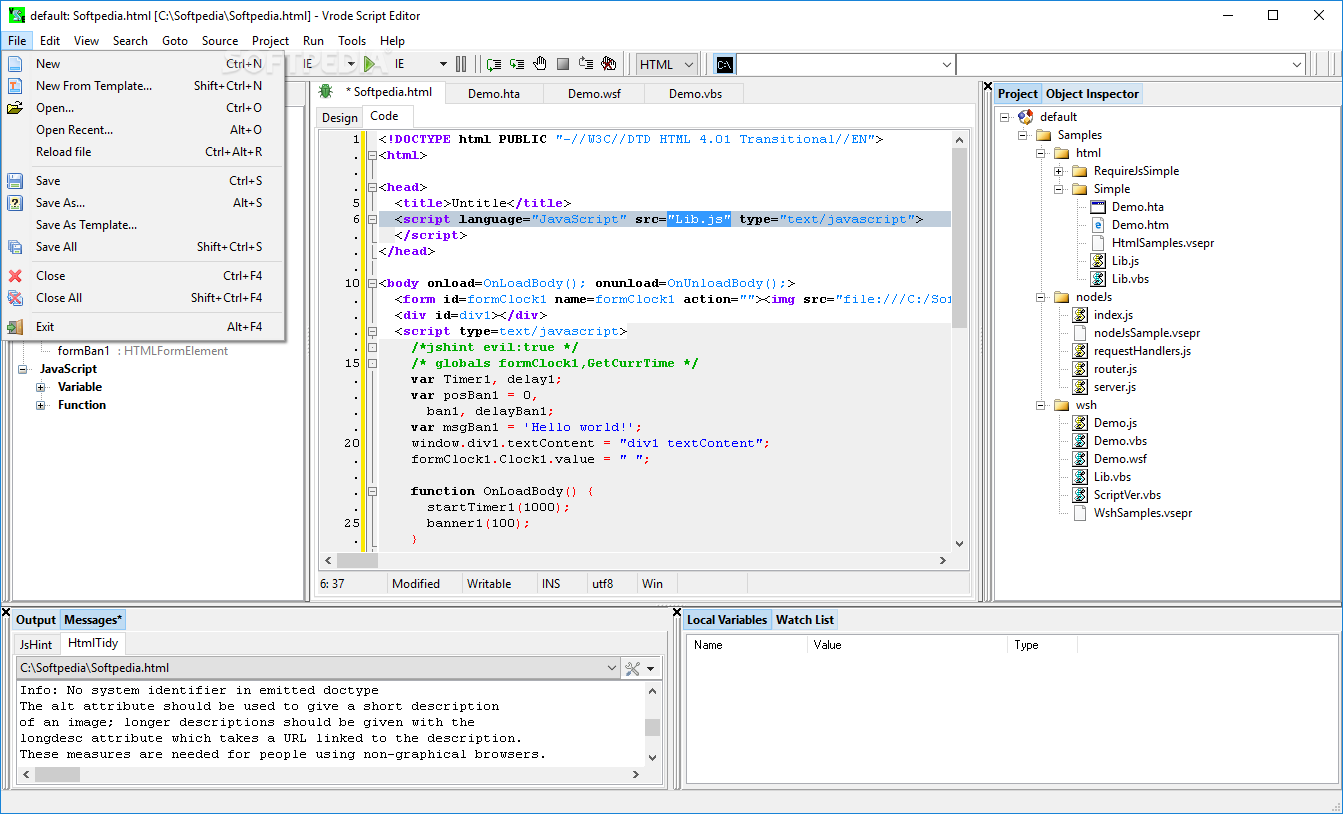
Task: Click the default project root node
Action: pos(1058,117)
